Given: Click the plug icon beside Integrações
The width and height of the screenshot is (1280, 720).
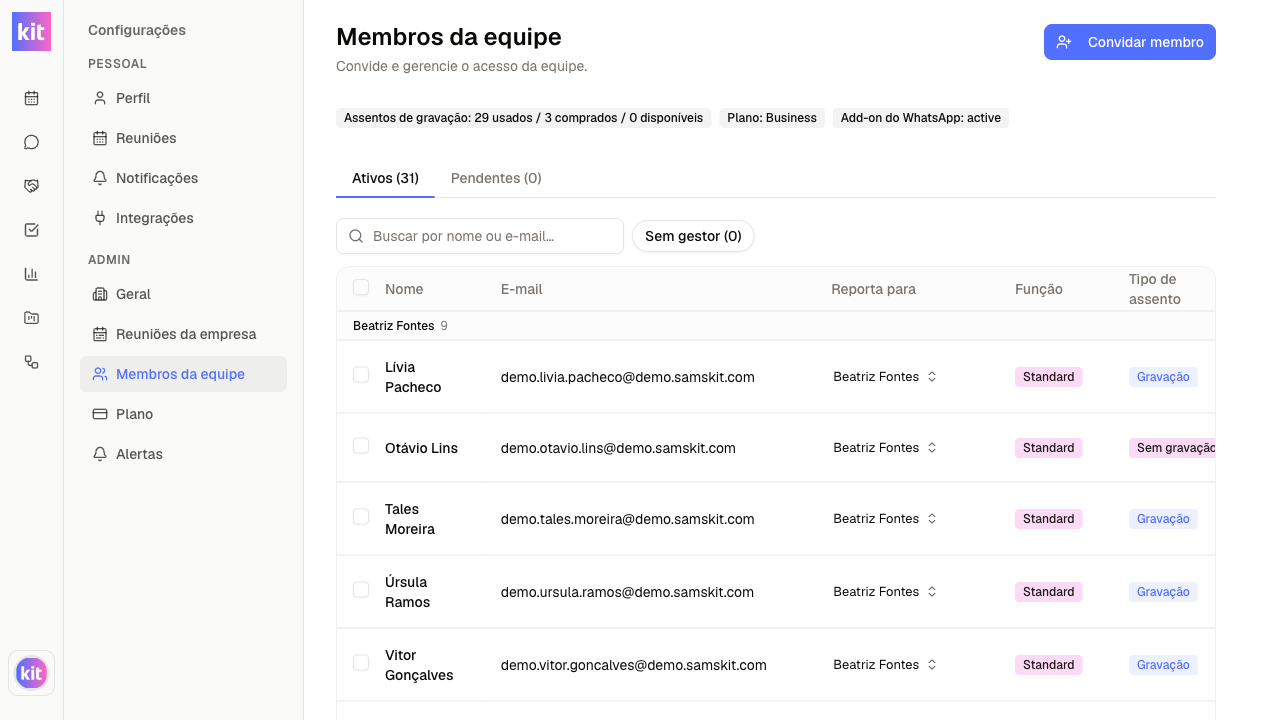Looking at the screenshot, I should tap(100, 218).
